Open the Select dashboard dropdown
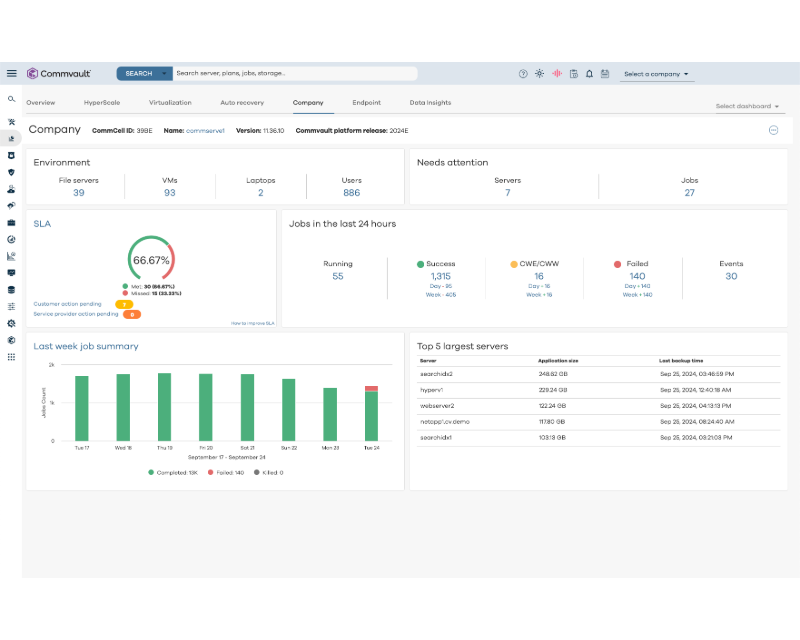 pos(747,106)
